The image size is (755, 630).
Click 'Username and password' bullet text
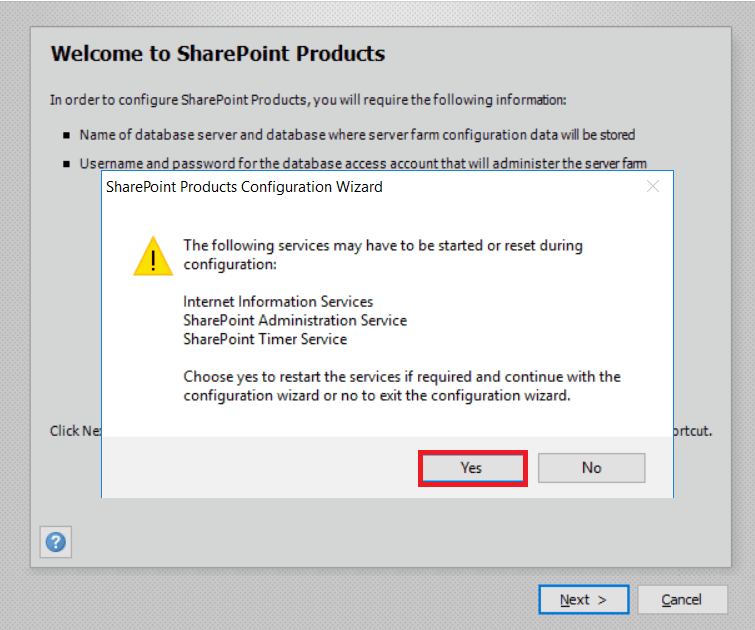(x=363, y=163)
